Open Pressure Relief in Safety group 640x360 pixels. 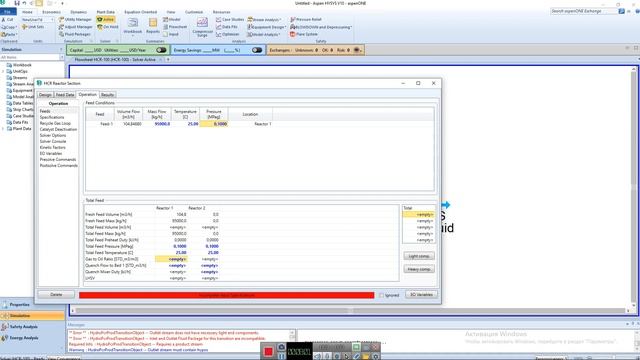(306, 19)
